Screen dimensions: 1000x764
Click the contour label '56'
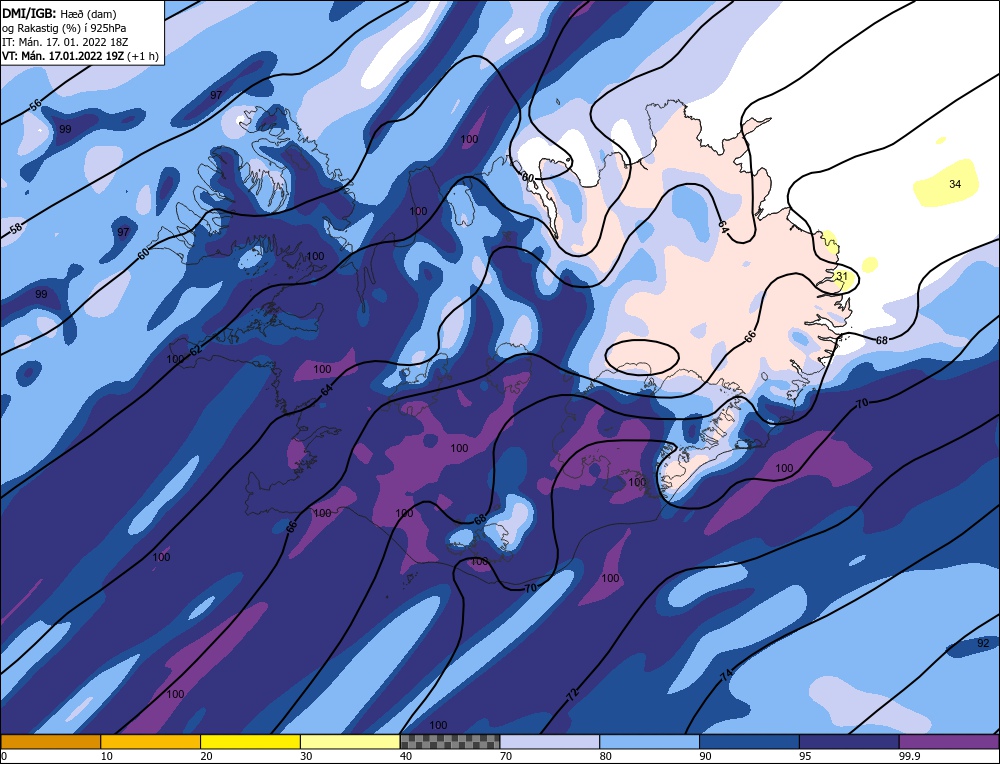tap(36, 105)
